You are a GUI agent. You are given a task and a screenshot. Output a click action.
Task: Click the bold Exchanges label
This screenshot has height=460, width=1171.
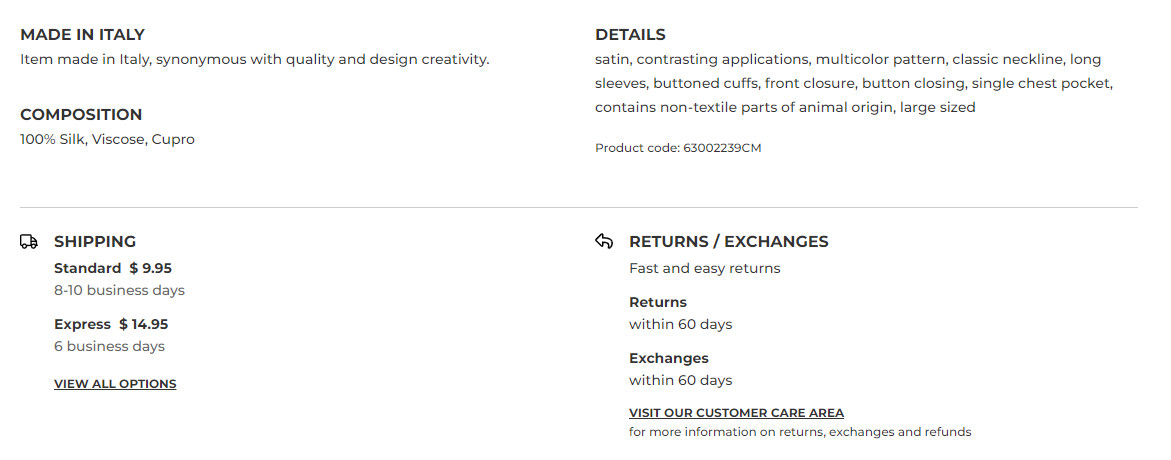point(668,358)
